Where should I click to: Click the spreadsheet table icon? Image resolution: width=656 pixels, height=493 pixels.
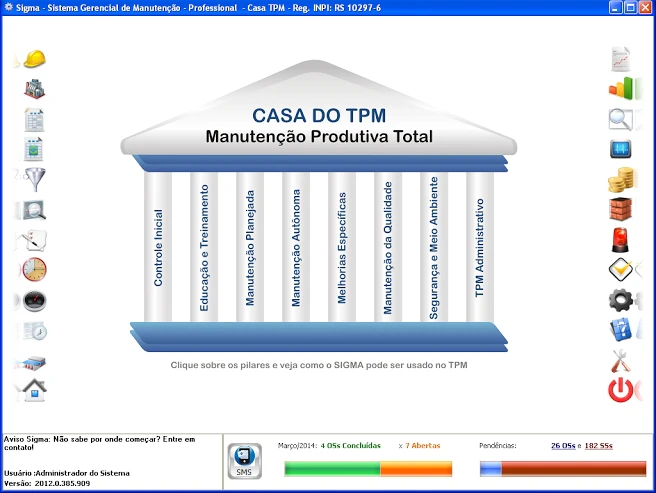[34, 119]
